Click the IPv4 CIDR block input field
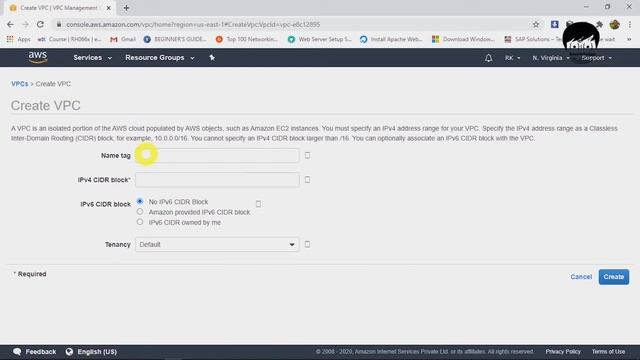This screenshot has width=640, height=360. (x=217, y=180)
